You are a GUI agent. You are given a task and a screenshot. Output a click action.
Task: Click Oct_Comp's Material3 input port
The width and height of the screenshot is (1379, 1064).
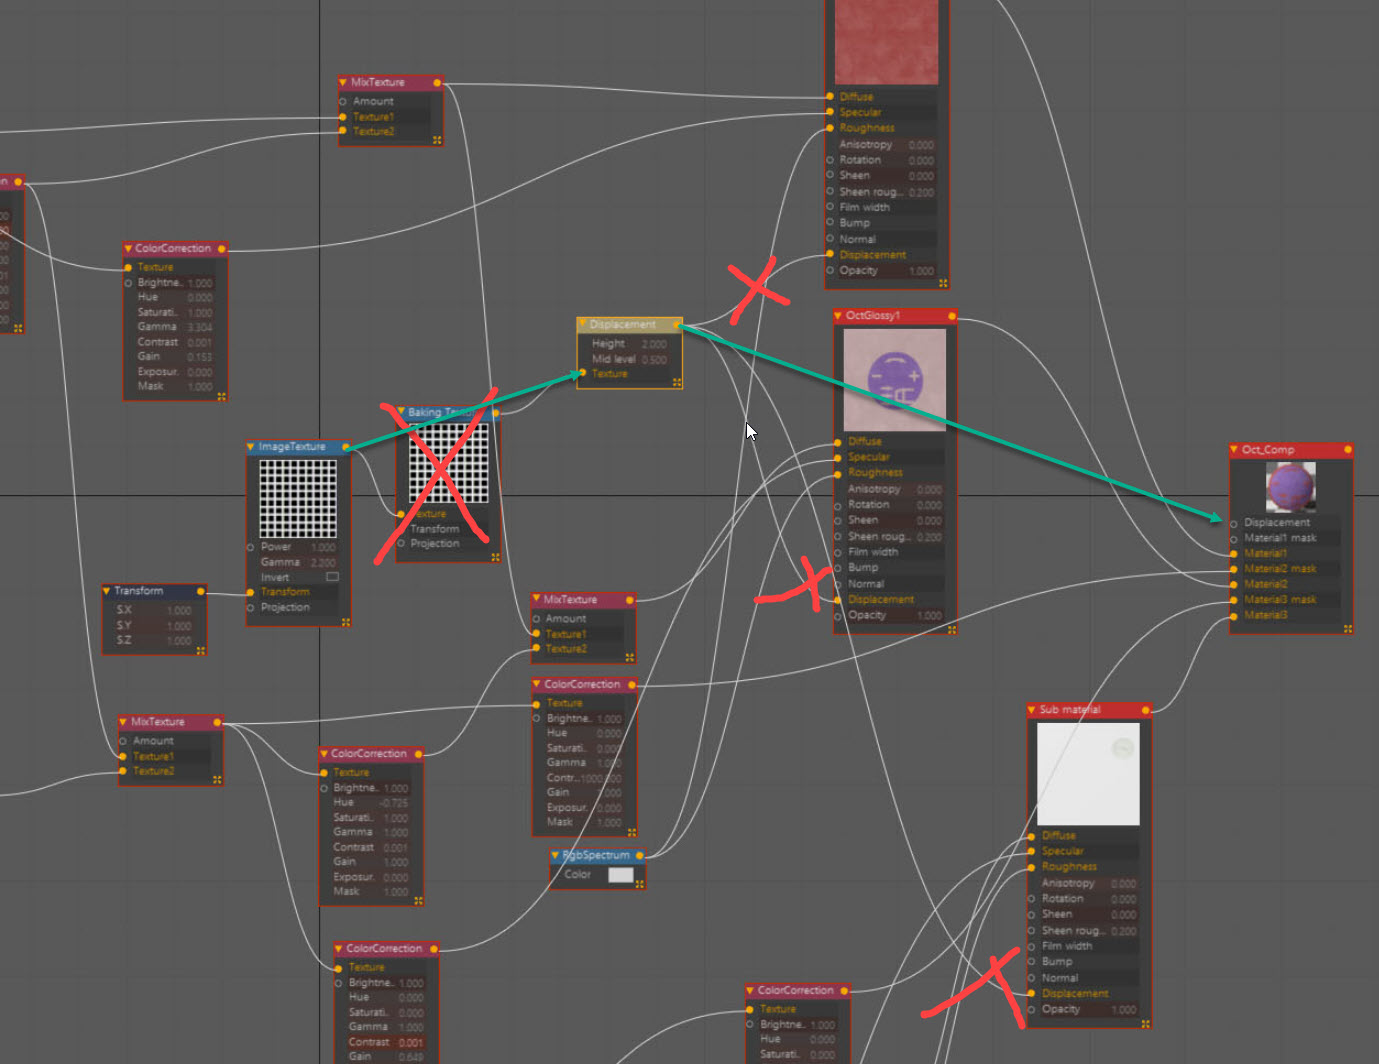click(x=1234, y=615)
